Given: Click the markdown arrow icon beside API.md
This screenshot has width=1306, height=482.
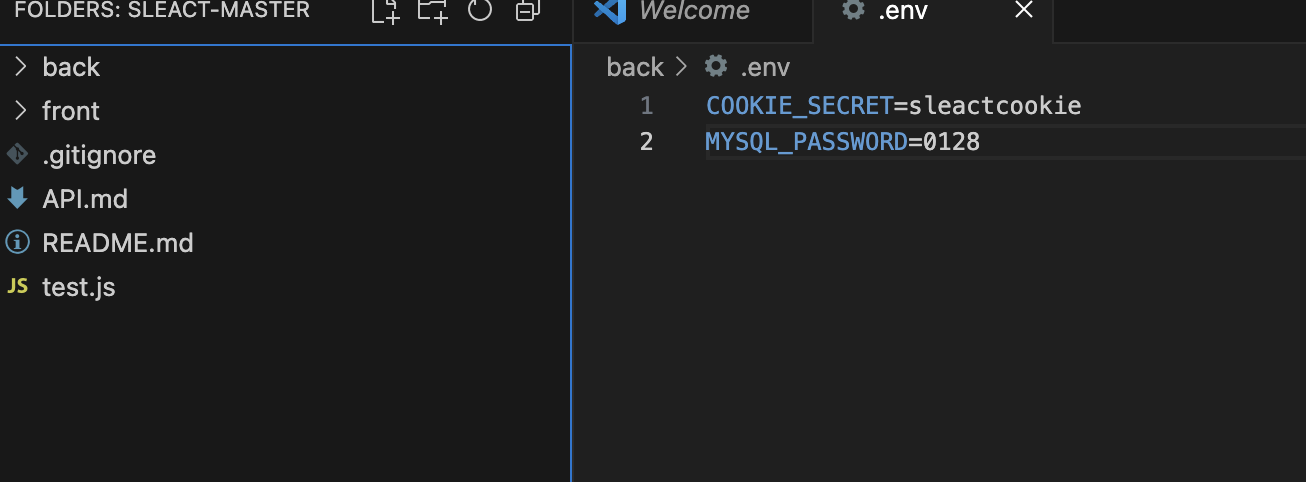Looking at the screenshot, I should point(17,198).
